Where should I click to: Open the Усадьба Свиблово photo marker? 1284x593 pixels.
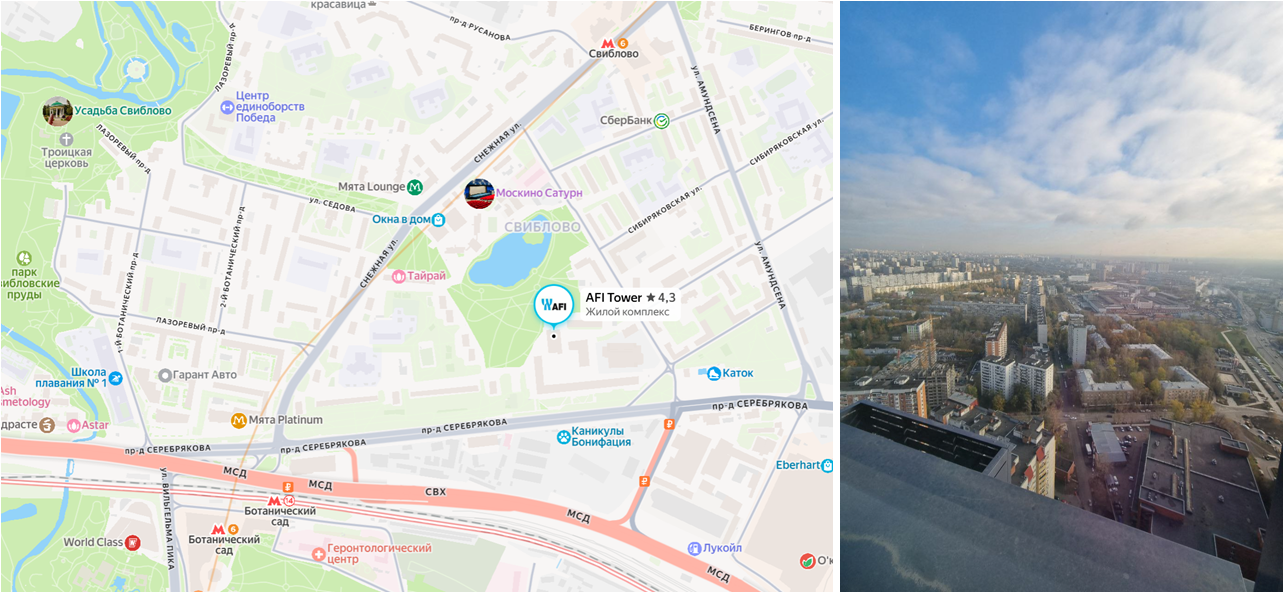point(57,111)
